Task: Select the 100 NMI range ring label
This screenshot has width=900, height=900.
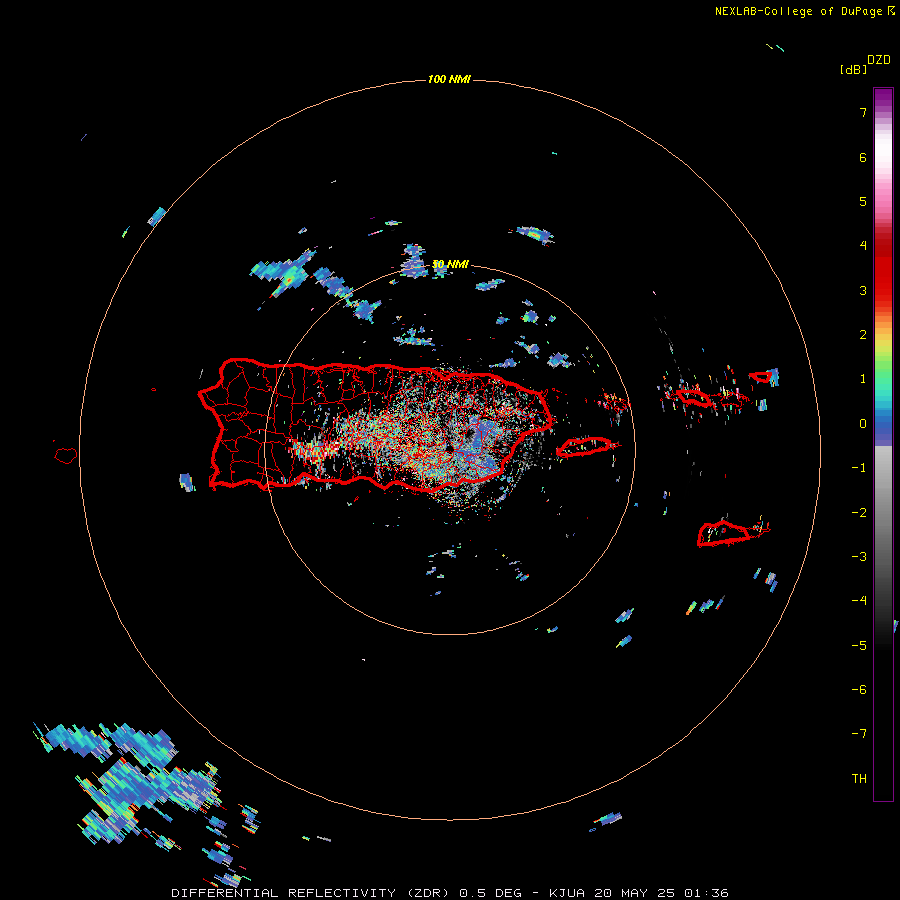Action: [x=449, y=79]
